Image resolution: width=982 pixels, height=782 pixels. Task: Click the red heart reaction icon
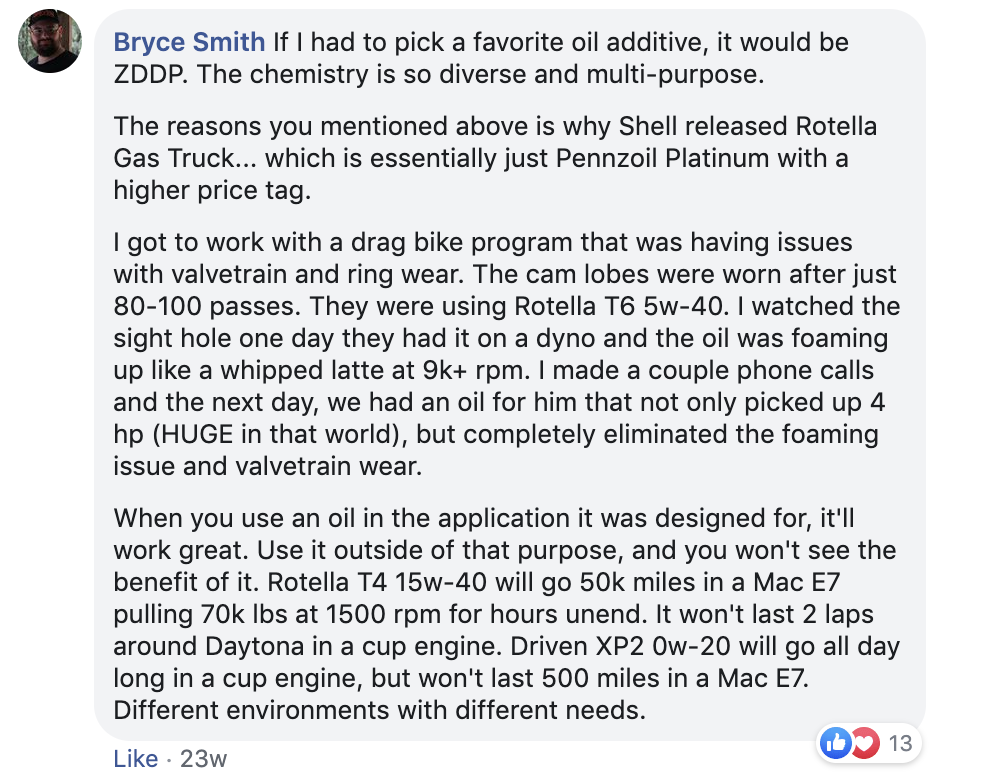coord(865,743)
